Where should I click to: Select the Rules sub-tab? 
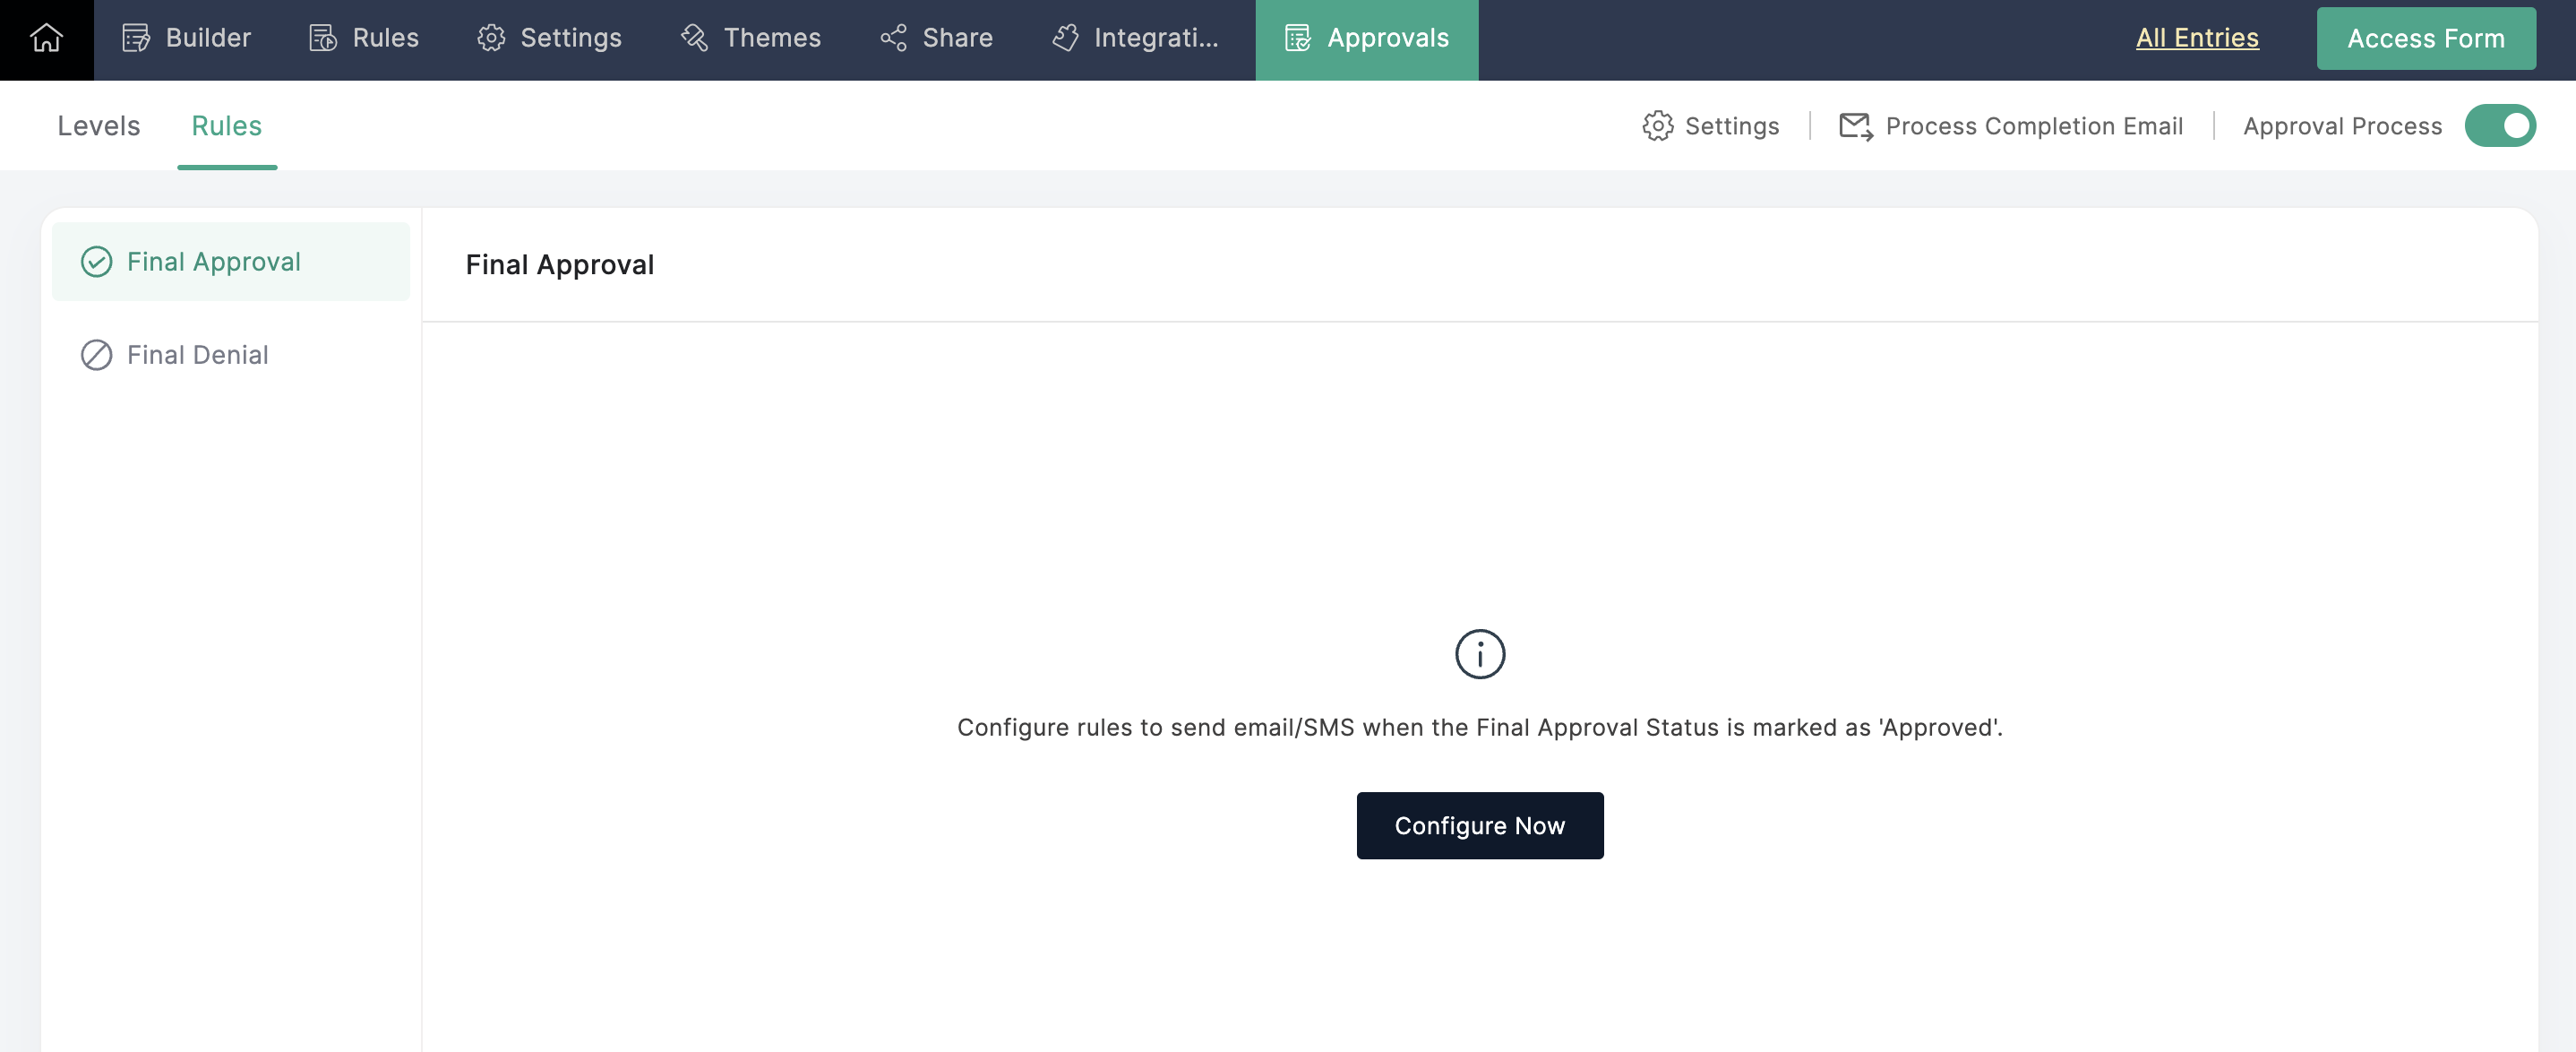tap(226, 126)
